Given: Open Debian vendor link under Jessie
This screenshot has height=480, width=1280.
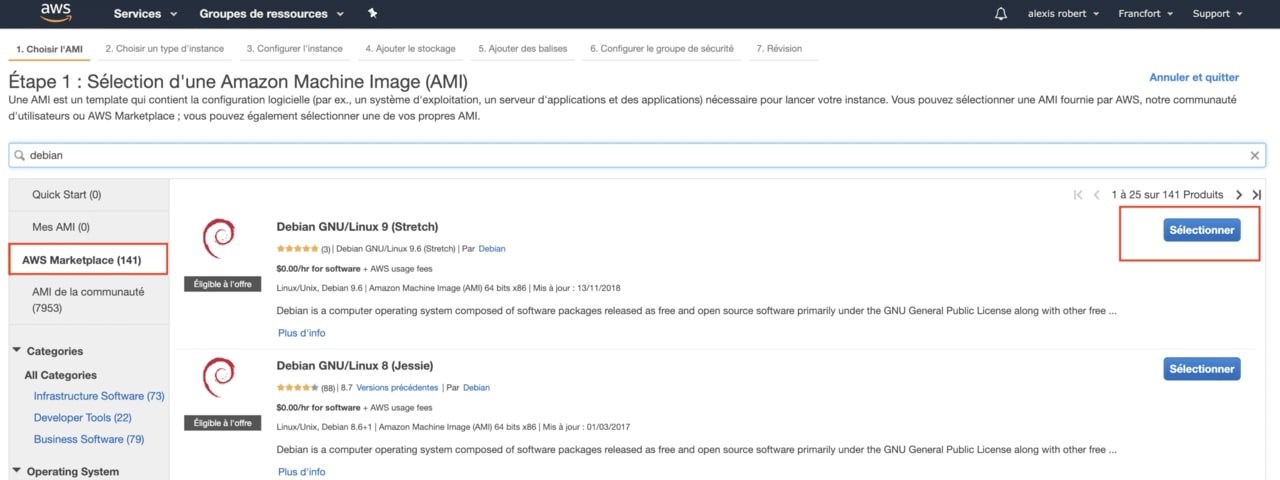Looking at the screenshot, I should click(476, 387).
